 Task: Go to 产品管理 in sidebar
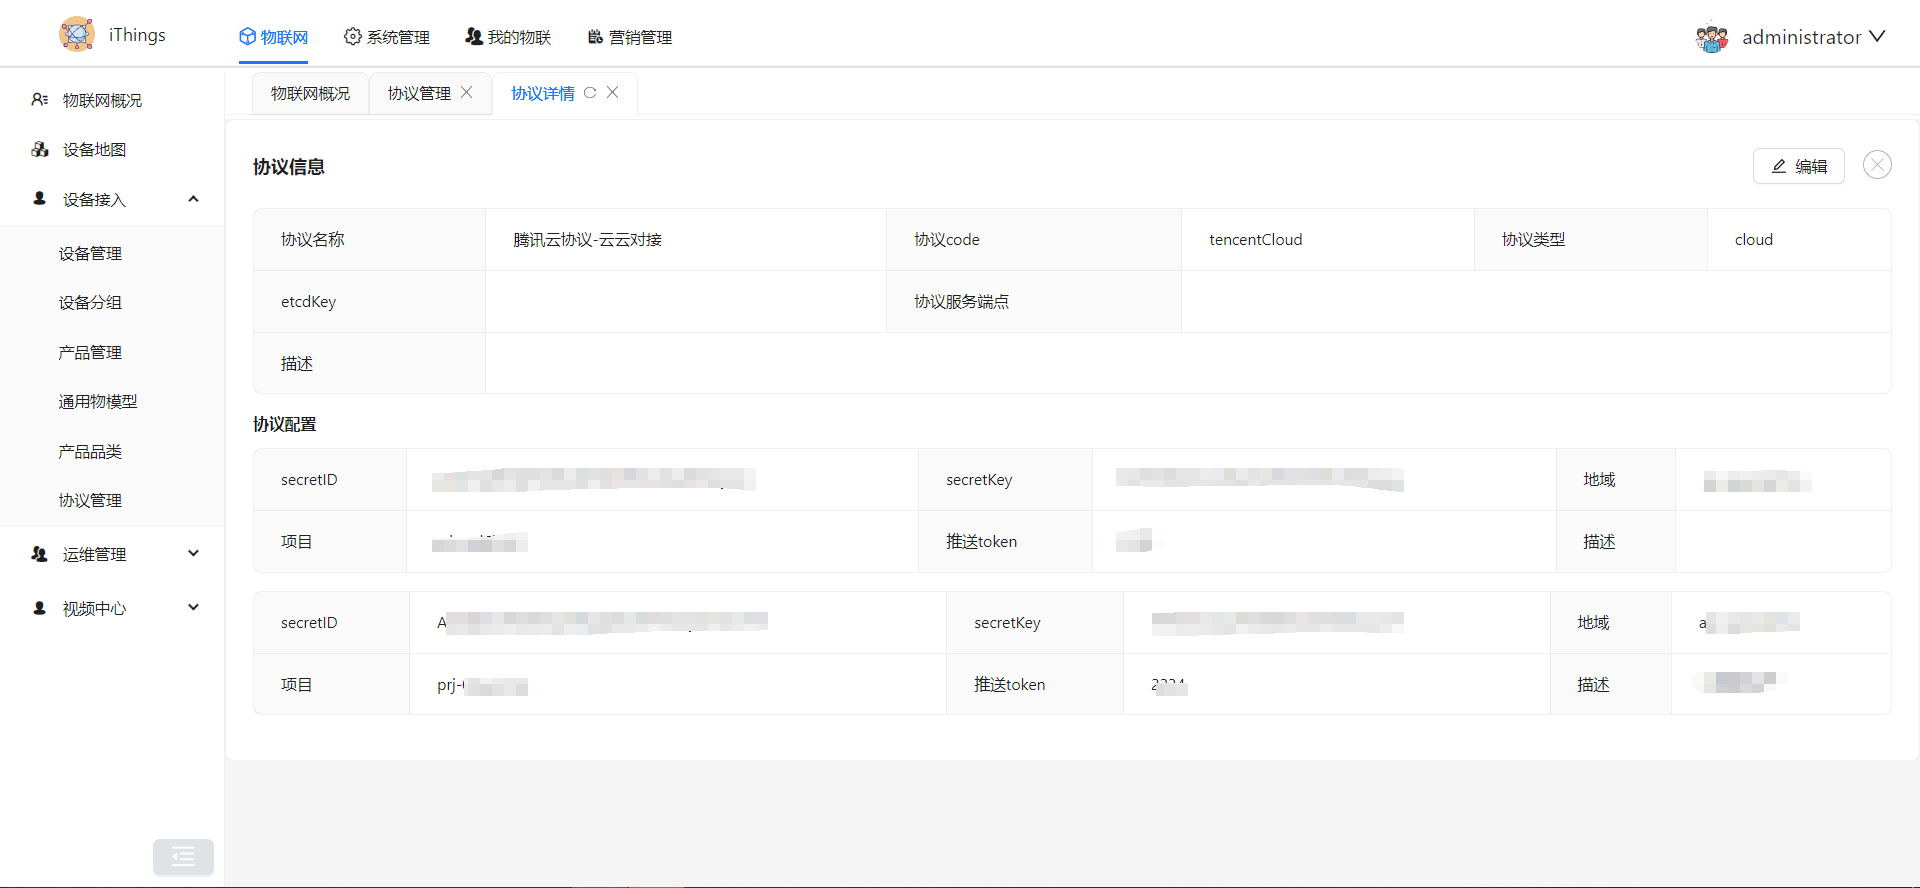(90, 353)
